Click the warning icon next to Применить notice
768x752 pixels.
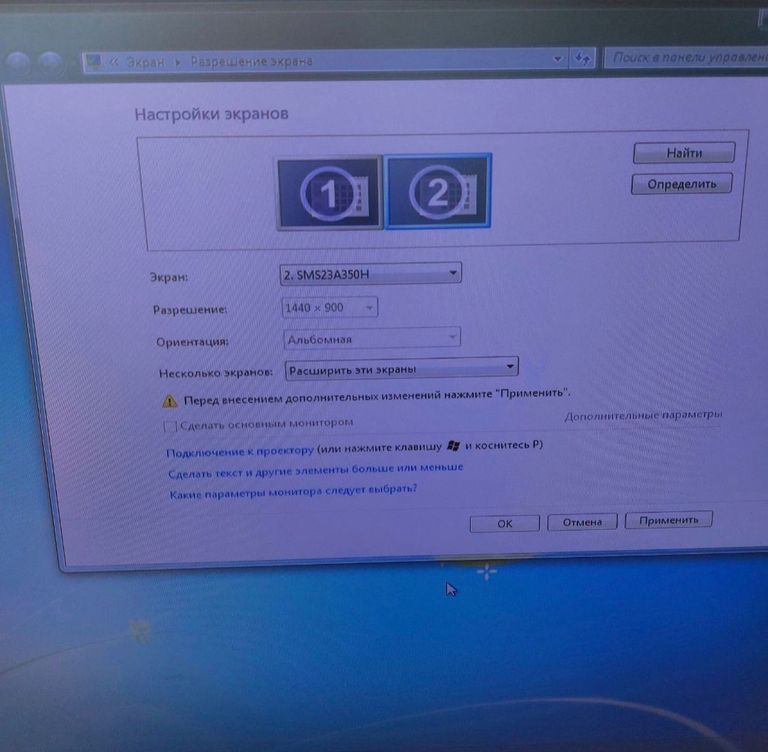click(x=169, y=401)
